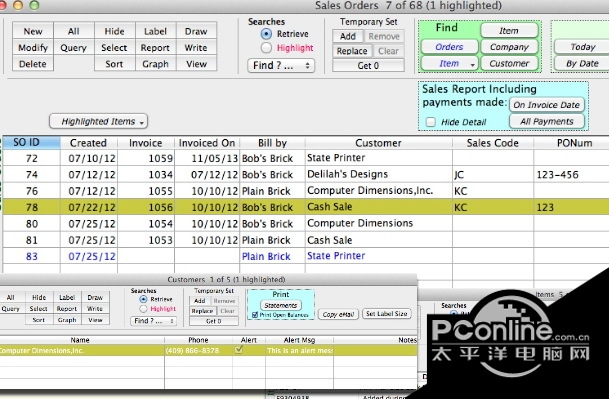The height and width of the screenshot is (399, 609).
Task: Click Add in Temporary Set, Sales Orders
Action: [348, 36]
